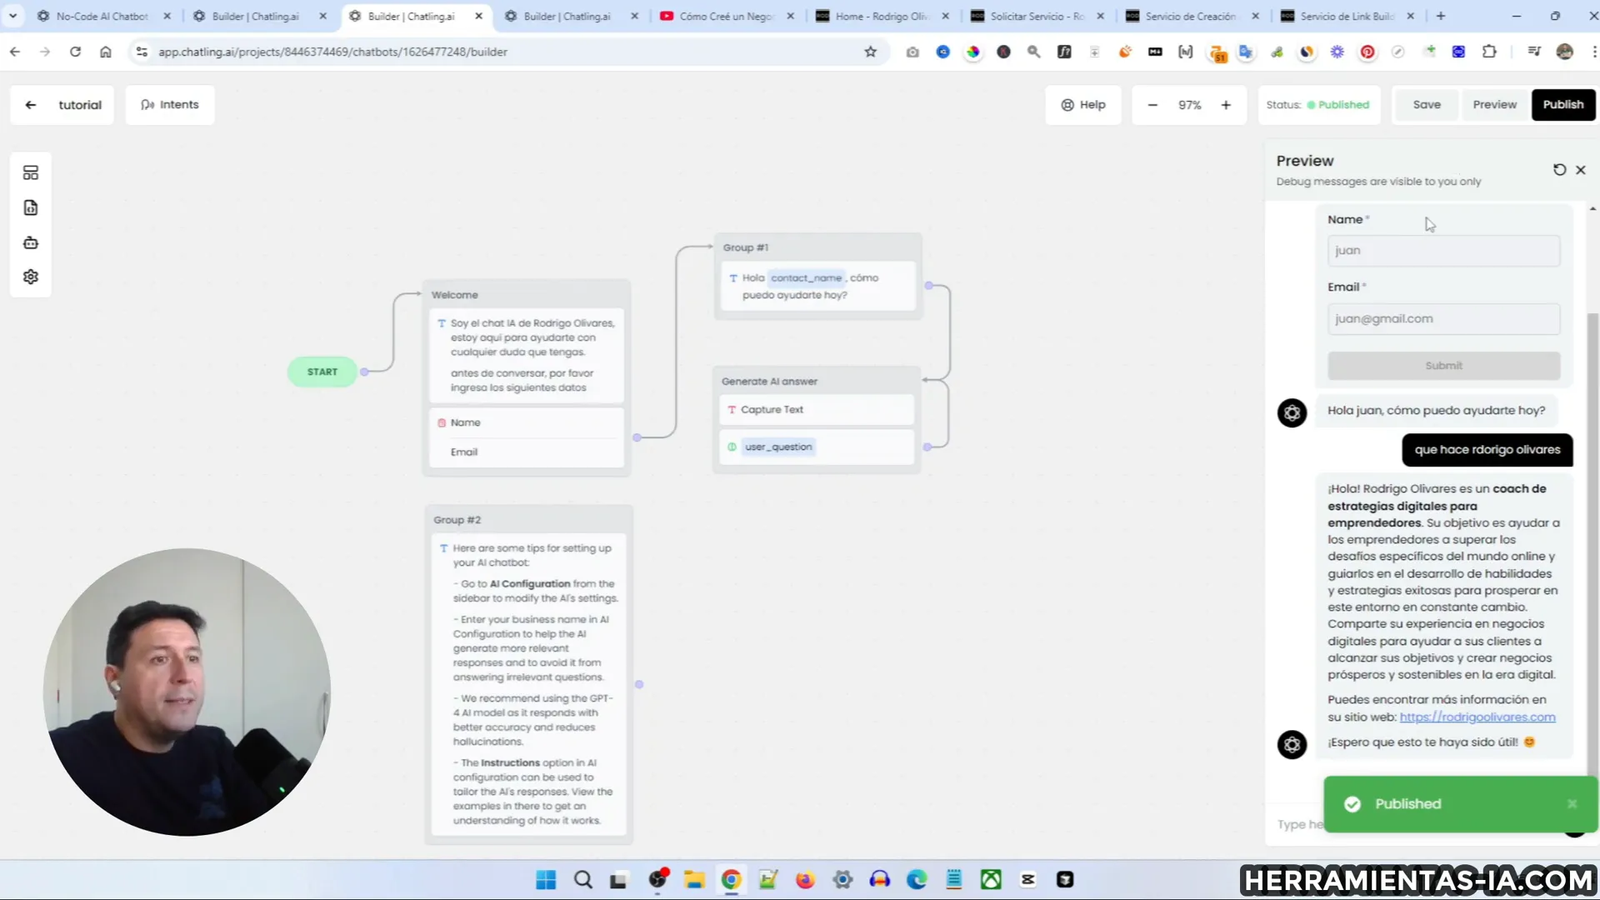Select the START node on the canvas
1600x900 pixels.
(322, 371)
